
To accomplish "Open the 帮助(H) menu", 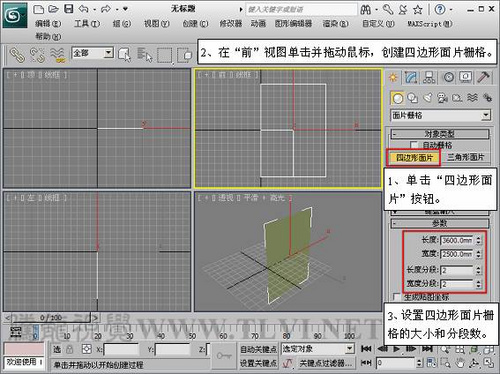I will pyautogui.click(x=48, y=36).
